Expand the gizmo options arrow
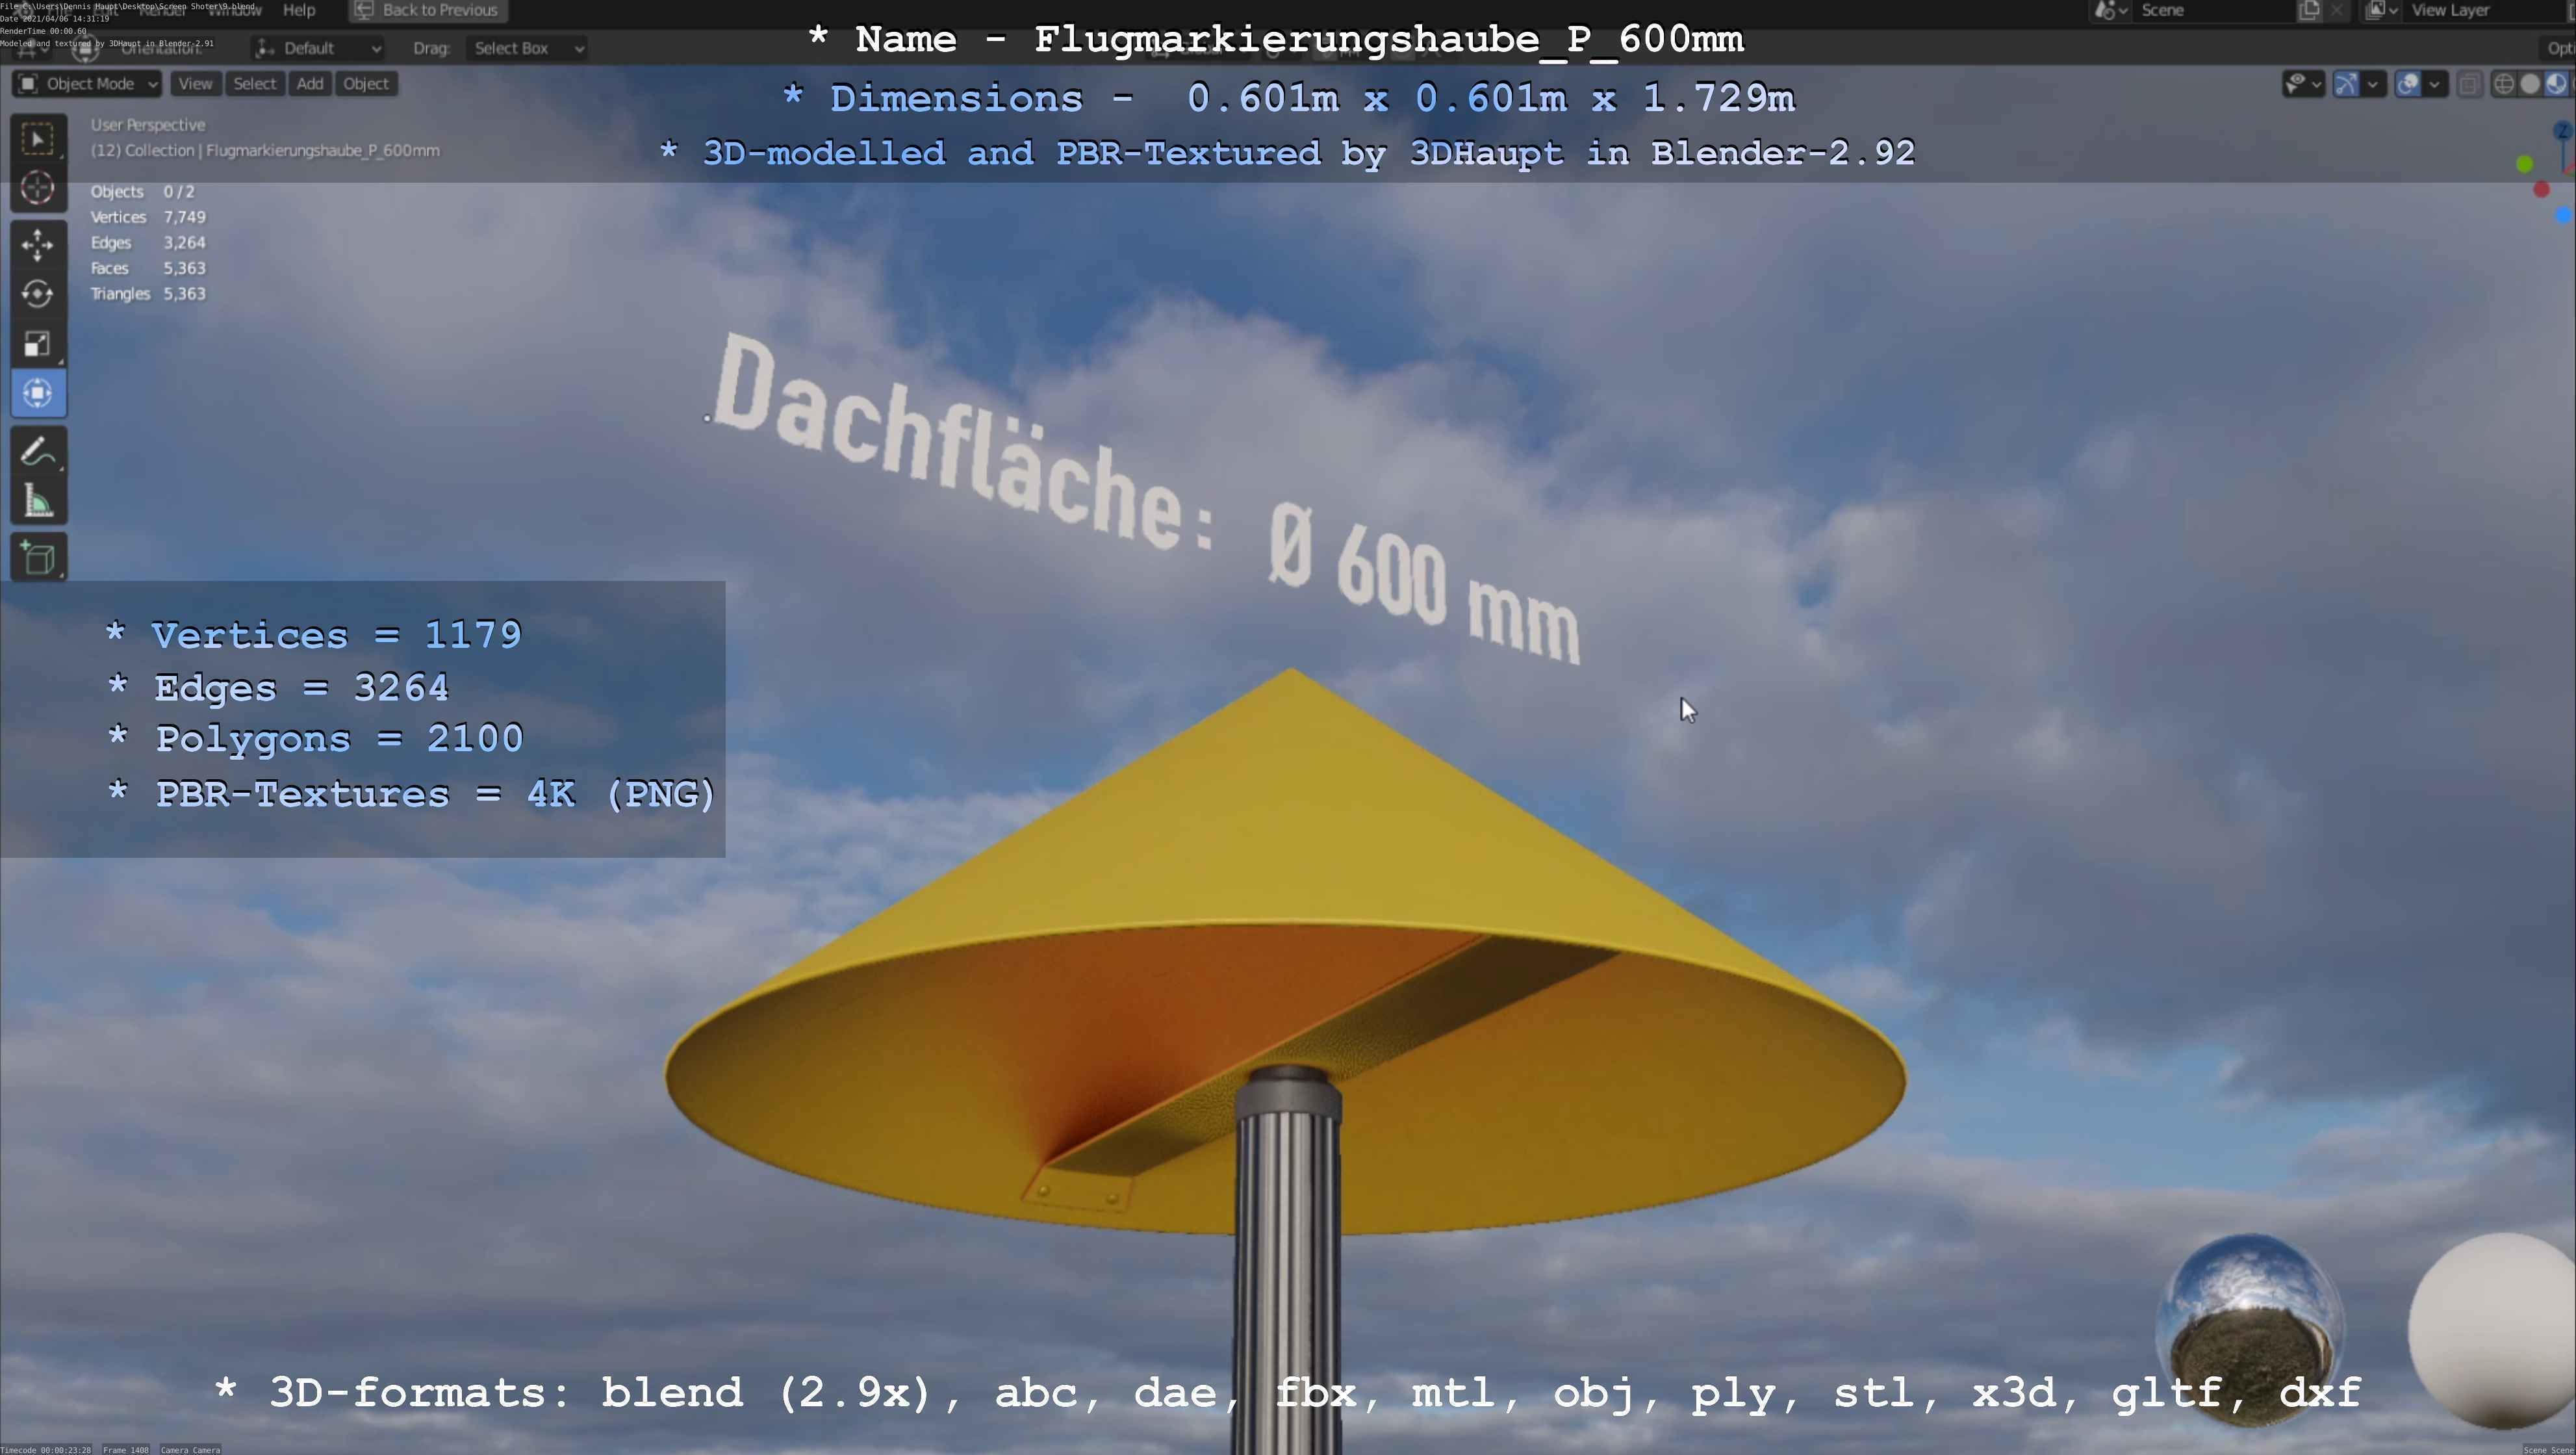 click(x=2373, y=84)
